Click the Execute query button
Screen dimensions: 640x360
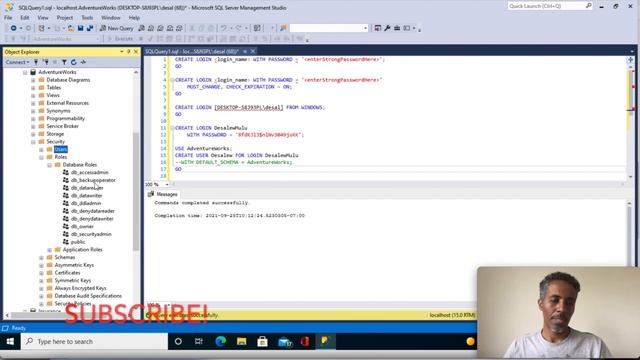(120, 39)
